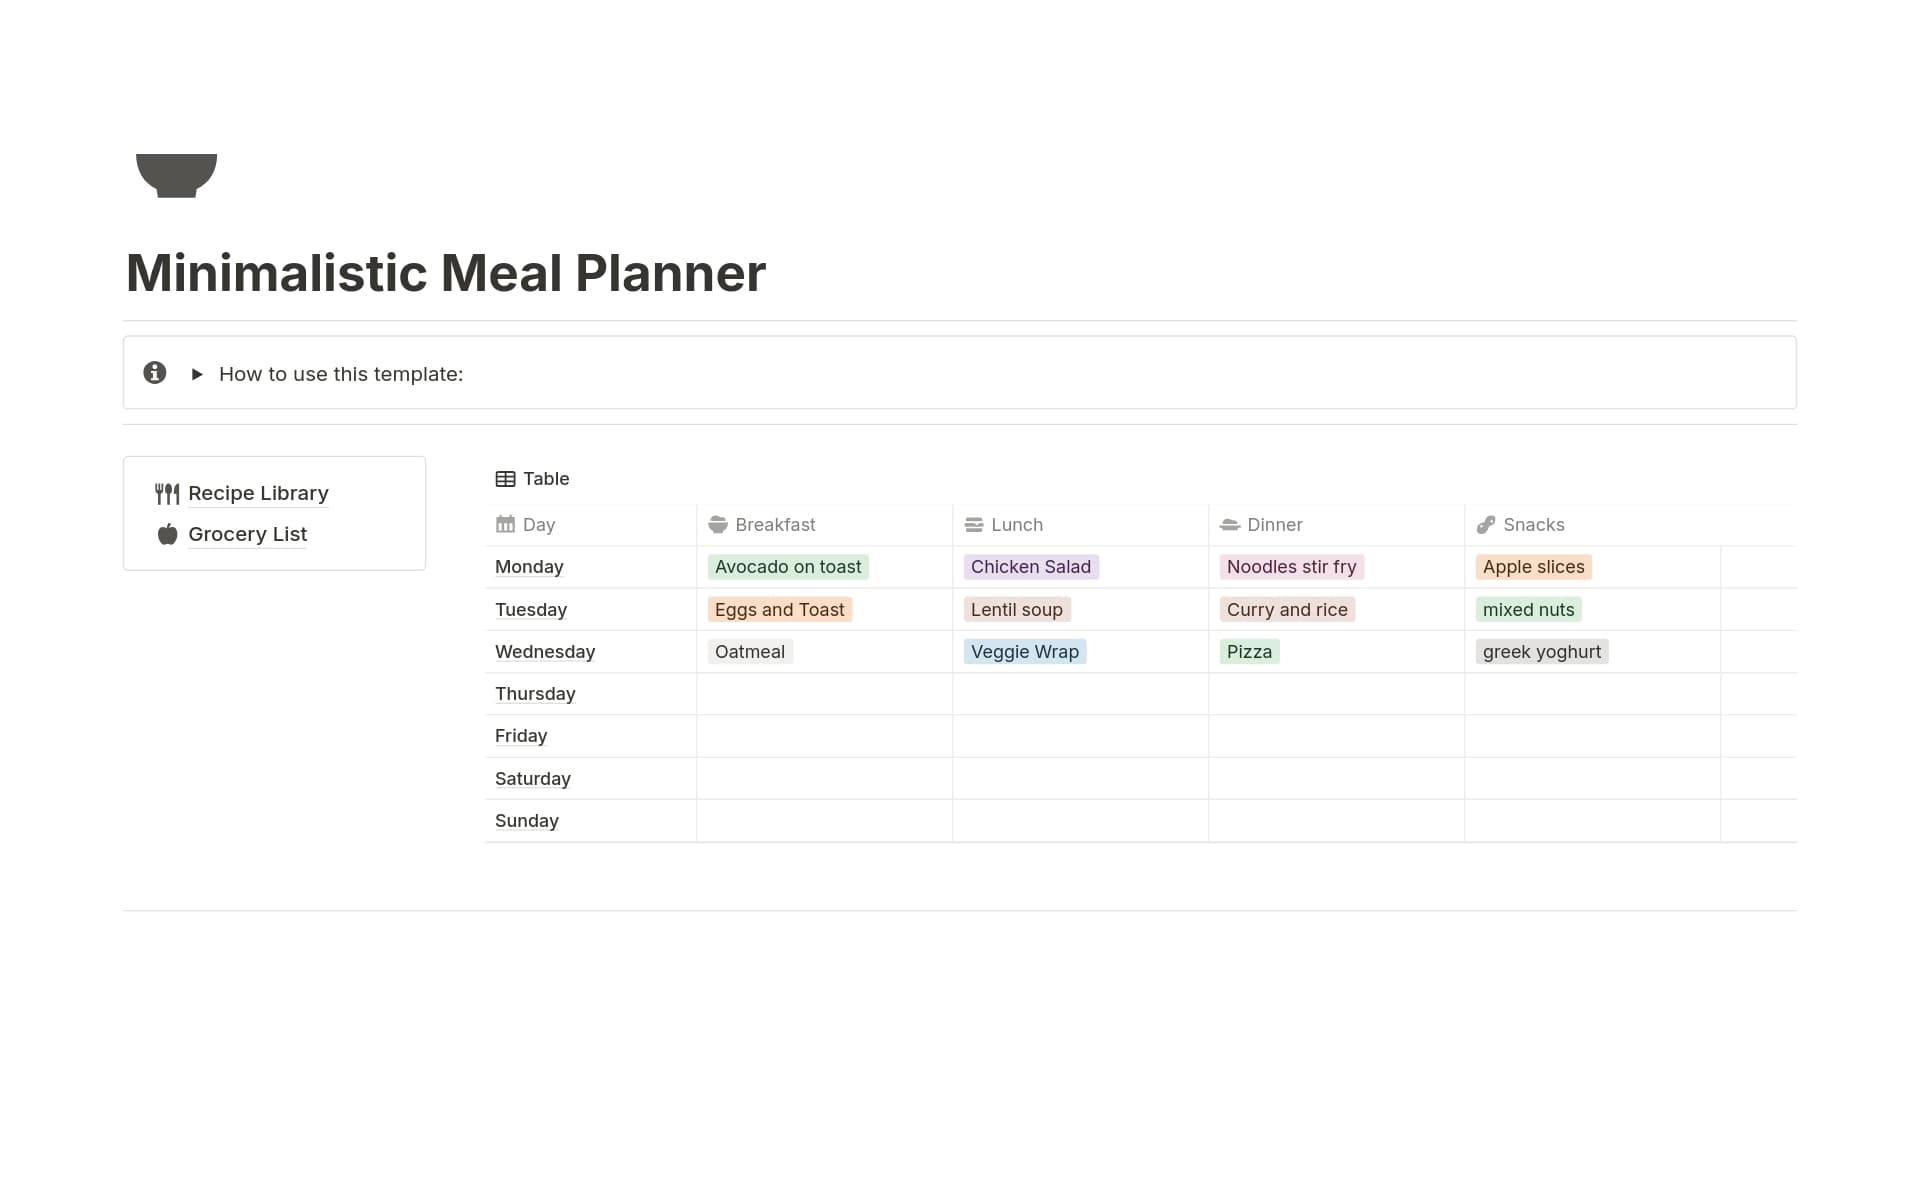
Task: Open the Grocery List page
Action: tap(247, 534)
